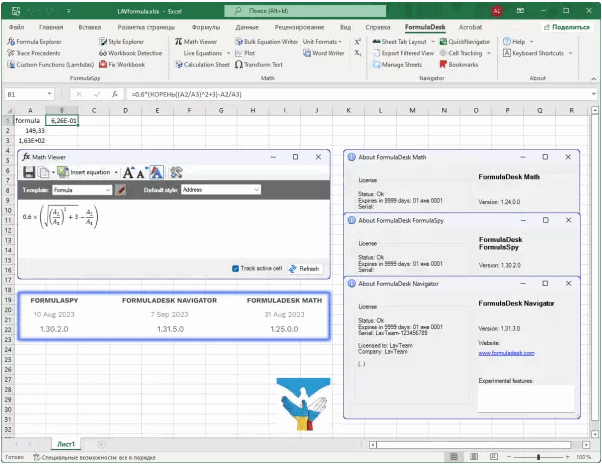602x464 pixels.
Task: Open the Formula Explorer tool
Action: tap(34, 41)
